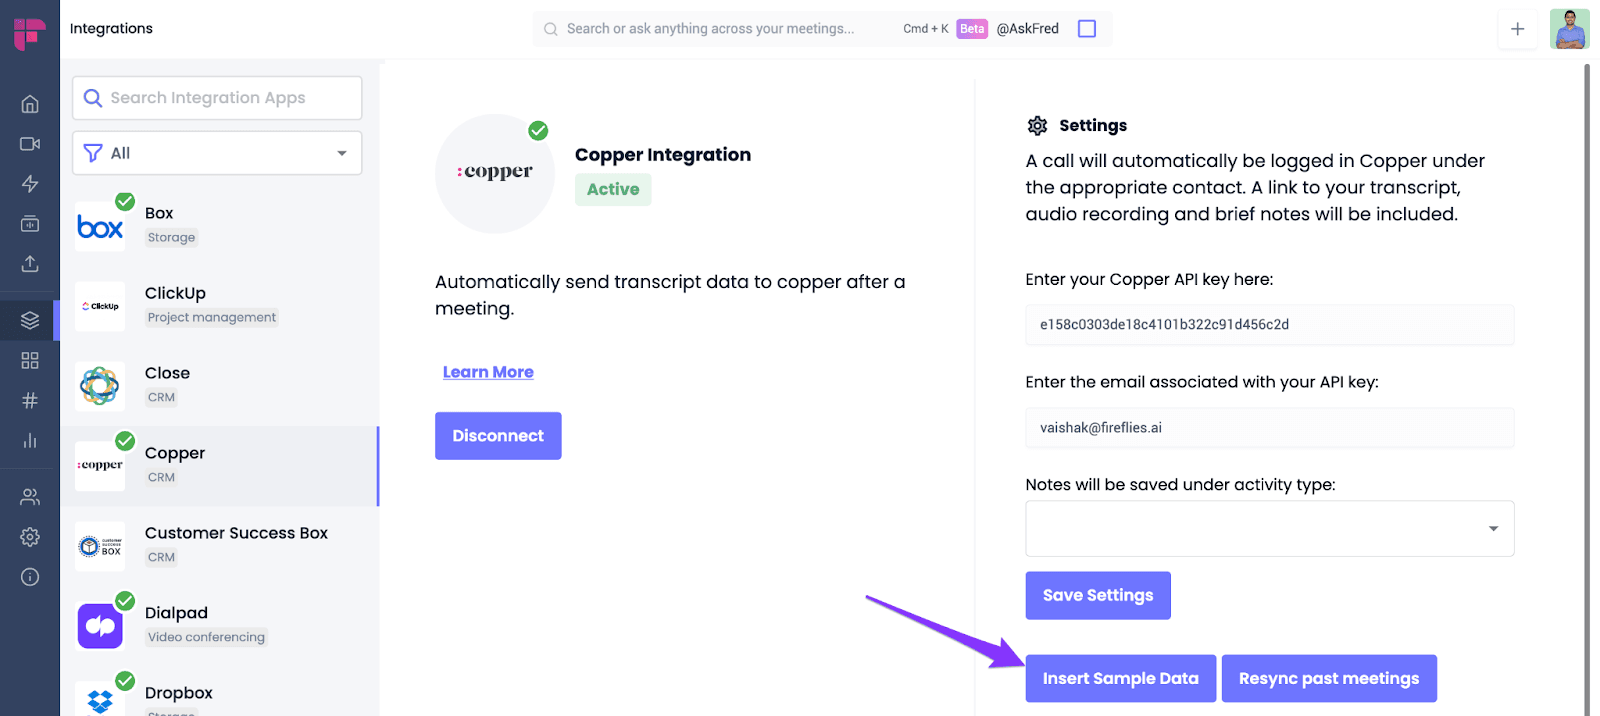The width and height of the screenshot is (1600, 716).
Task: Follow the Learn More link
Action: coord(488,372)
